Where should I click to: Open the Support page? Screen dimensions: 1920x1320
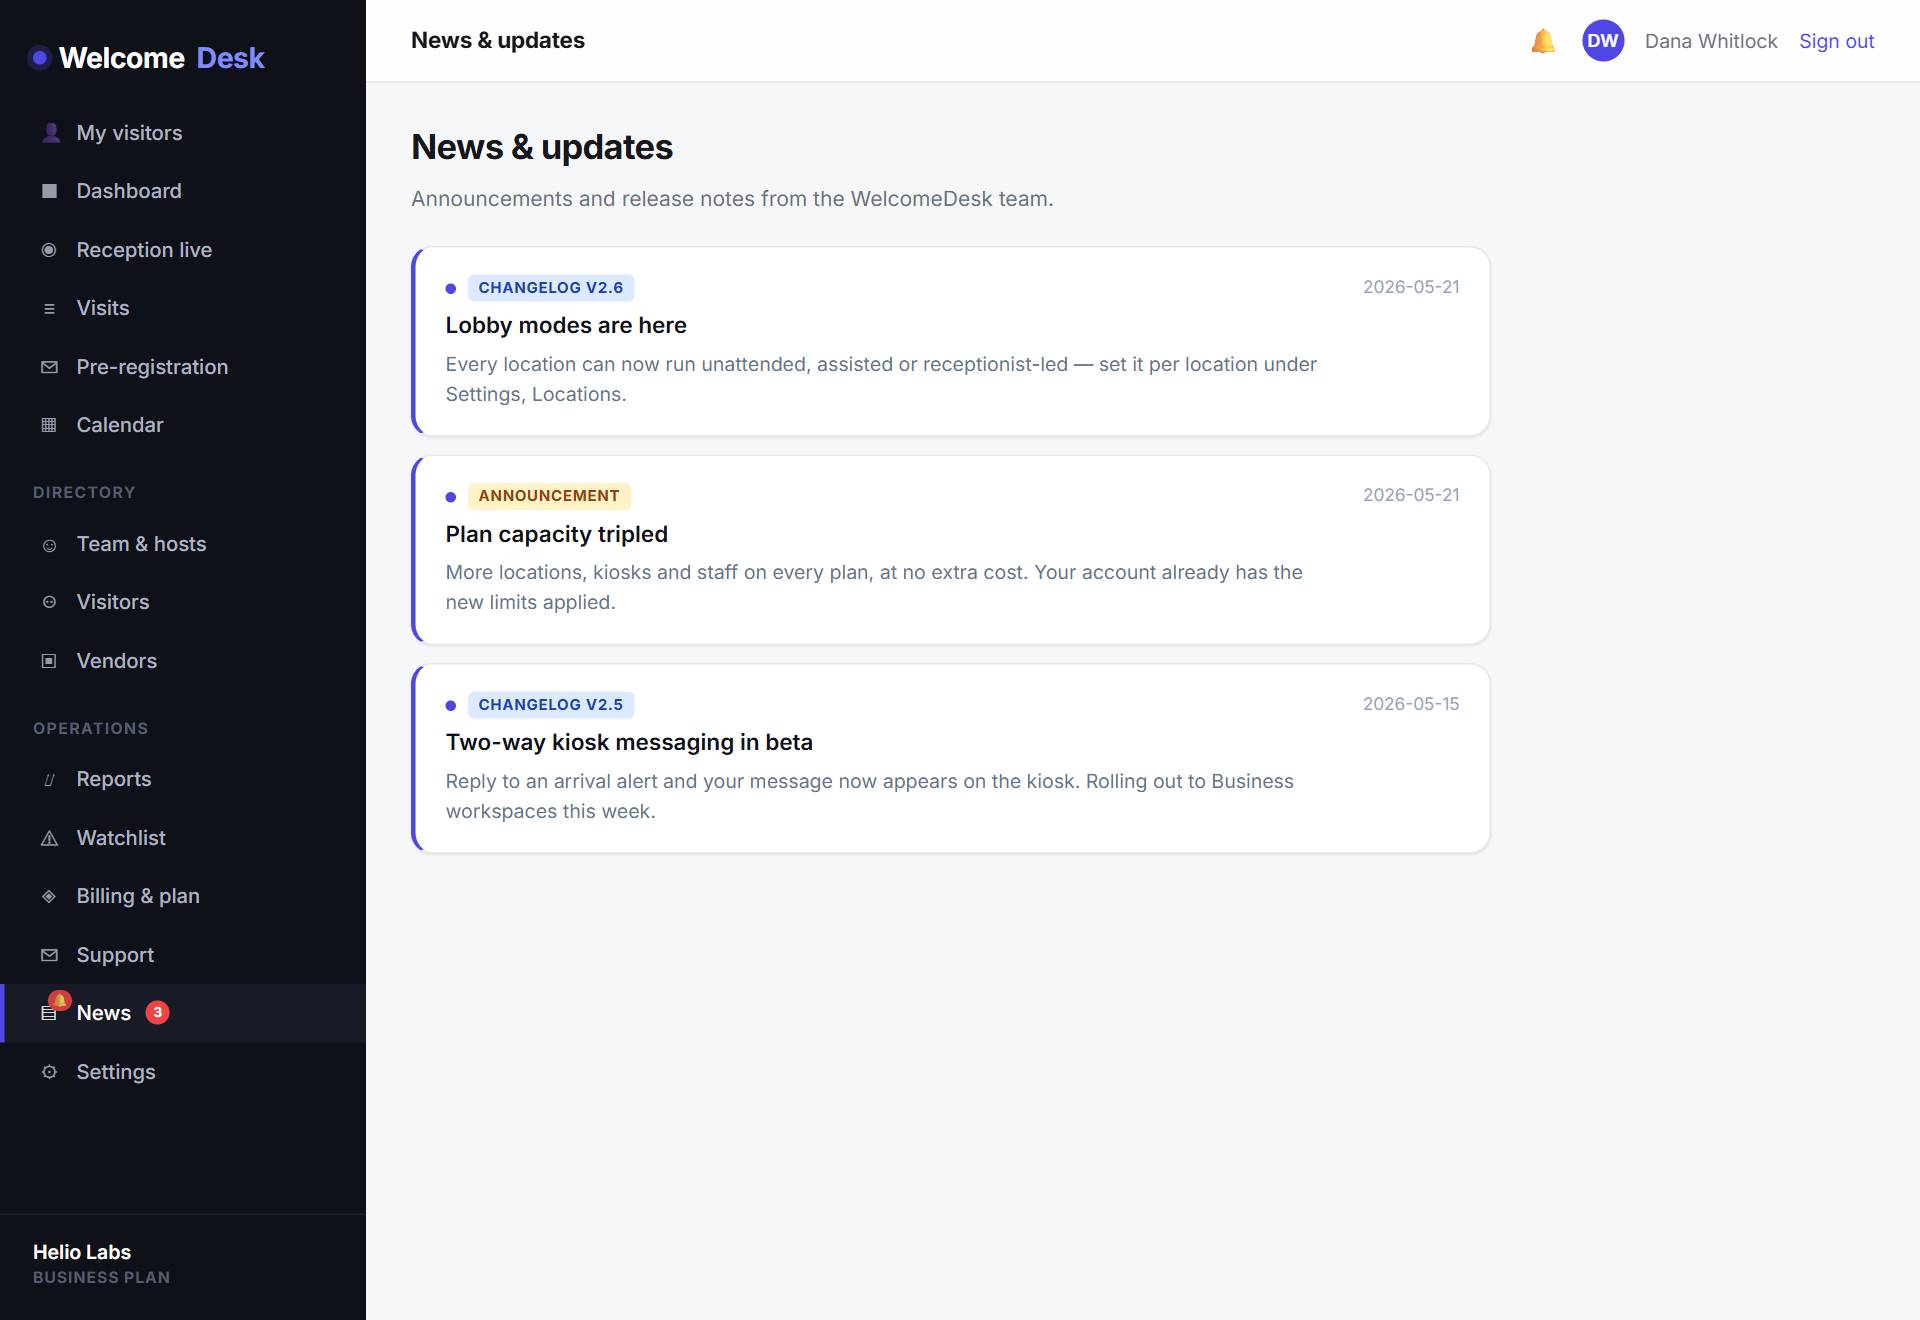[x=183, y=955]
